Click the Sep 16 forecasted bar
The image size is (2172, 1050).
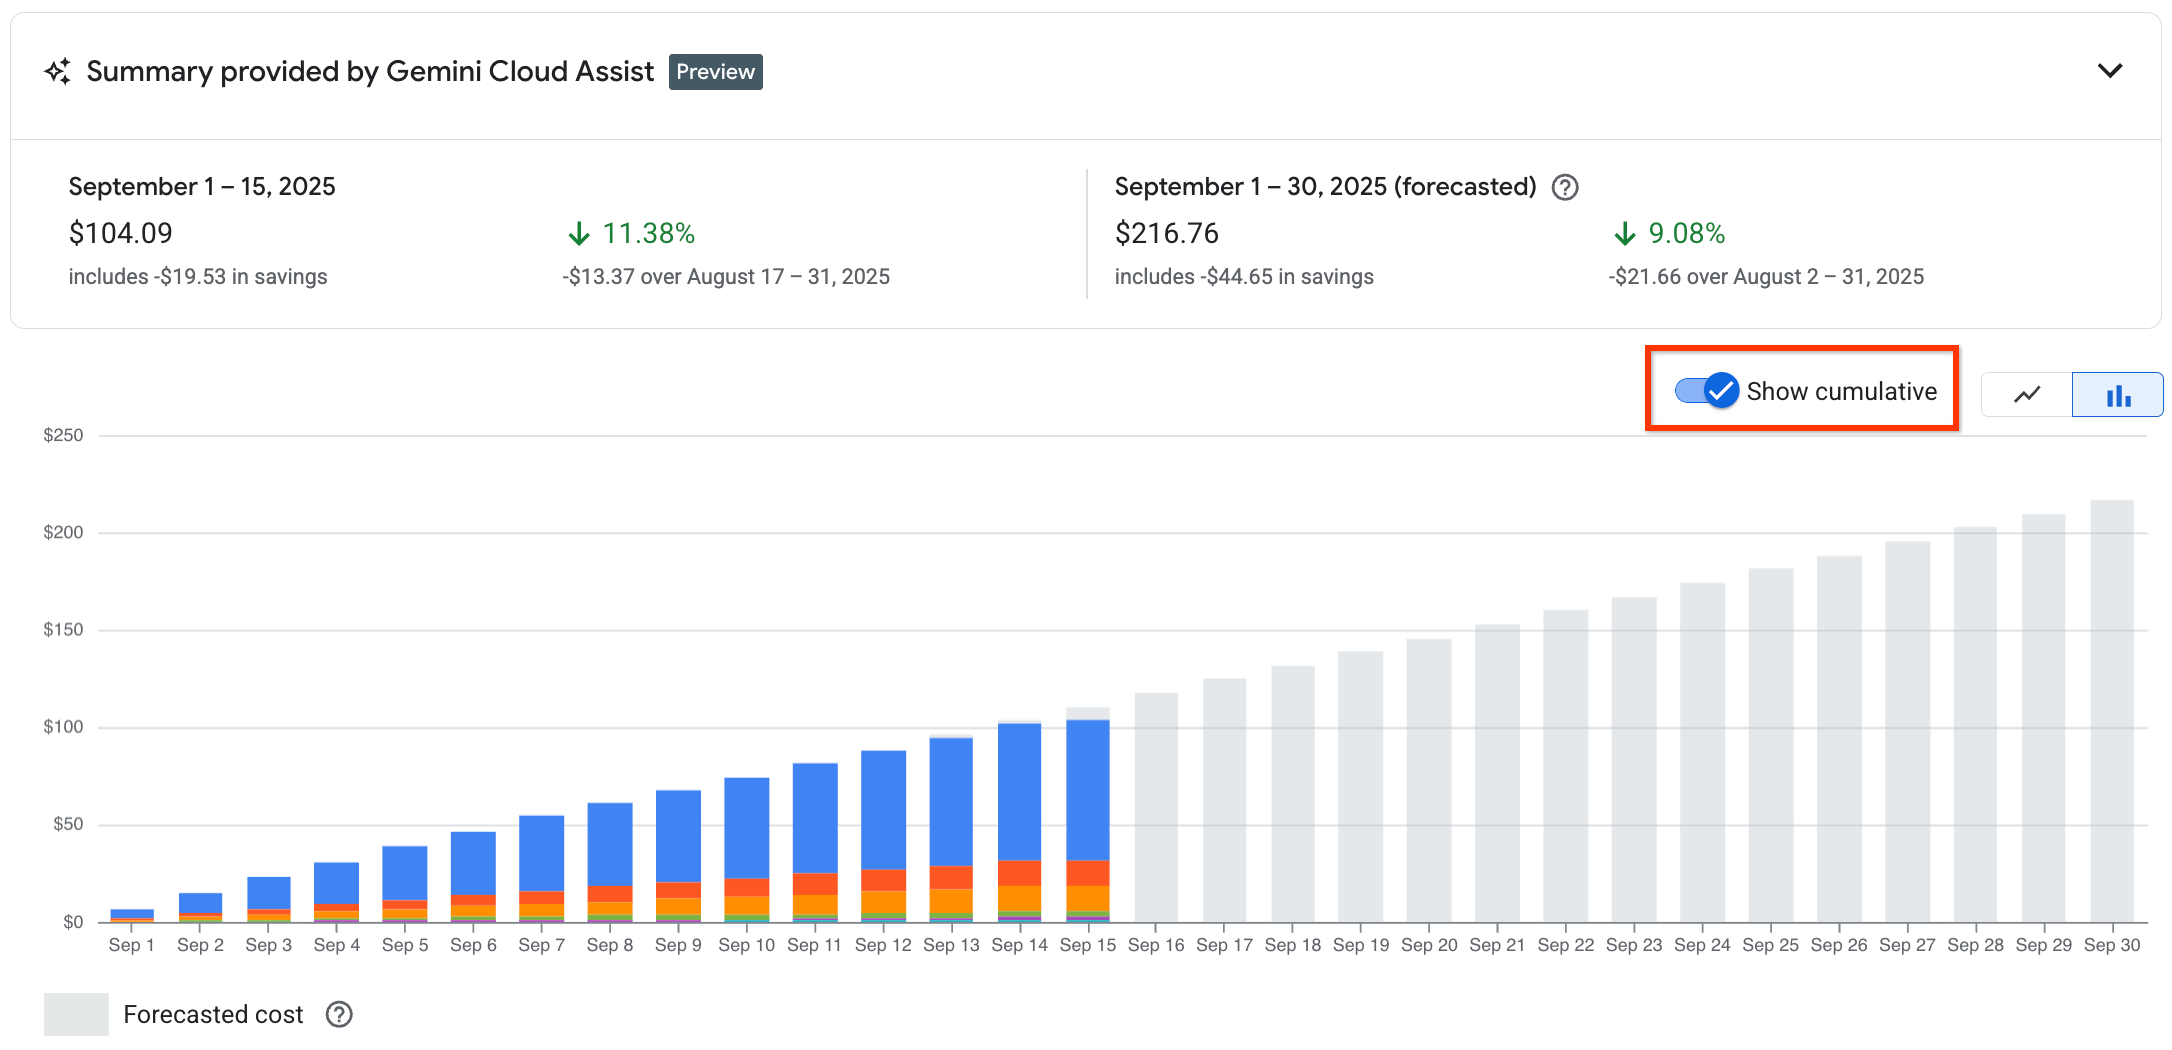(x=1155, y=807)
